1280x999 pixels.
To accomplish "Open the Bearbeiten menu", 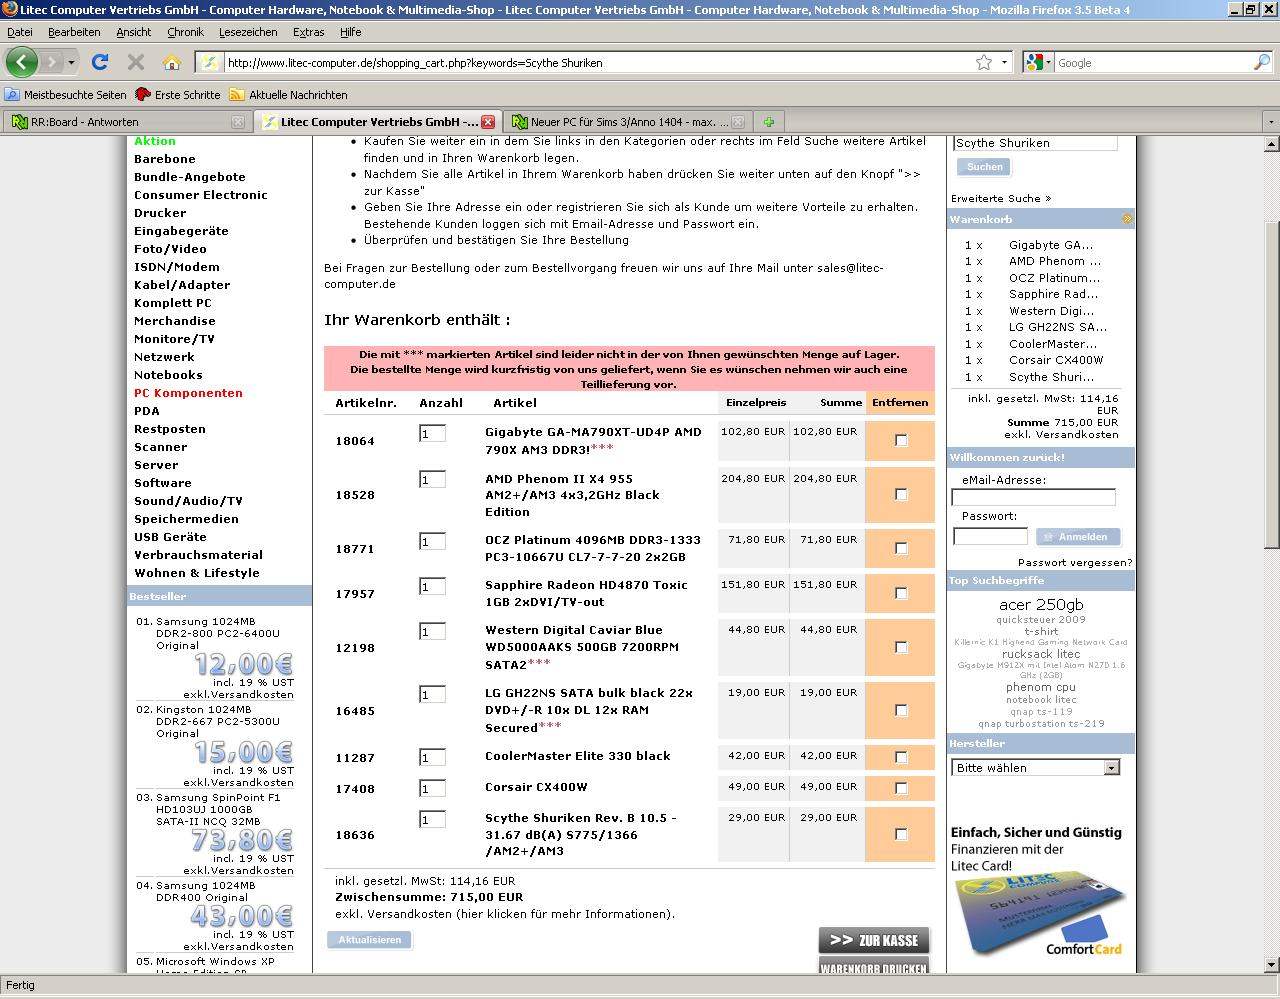I will (74, 32).
